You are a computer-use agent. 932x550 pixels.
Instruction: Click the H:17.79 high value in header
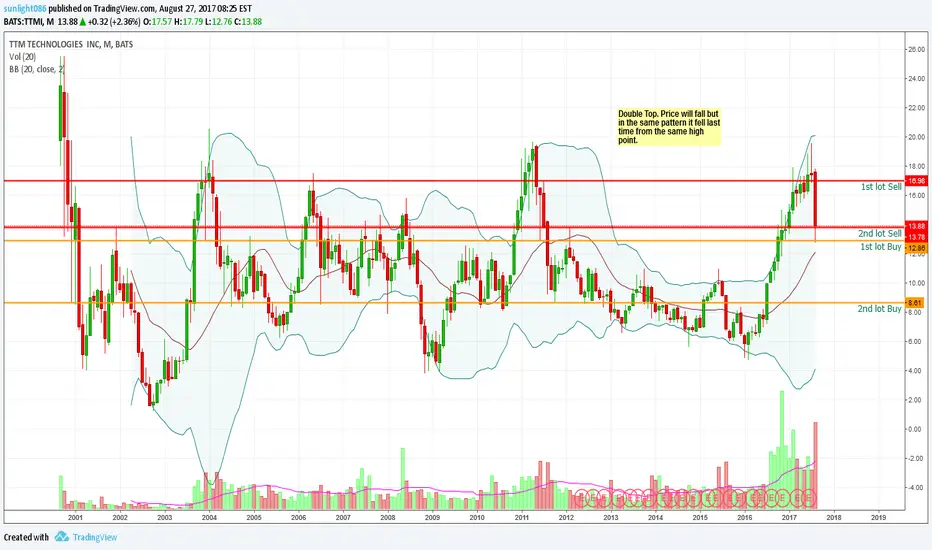pos(189,22)
